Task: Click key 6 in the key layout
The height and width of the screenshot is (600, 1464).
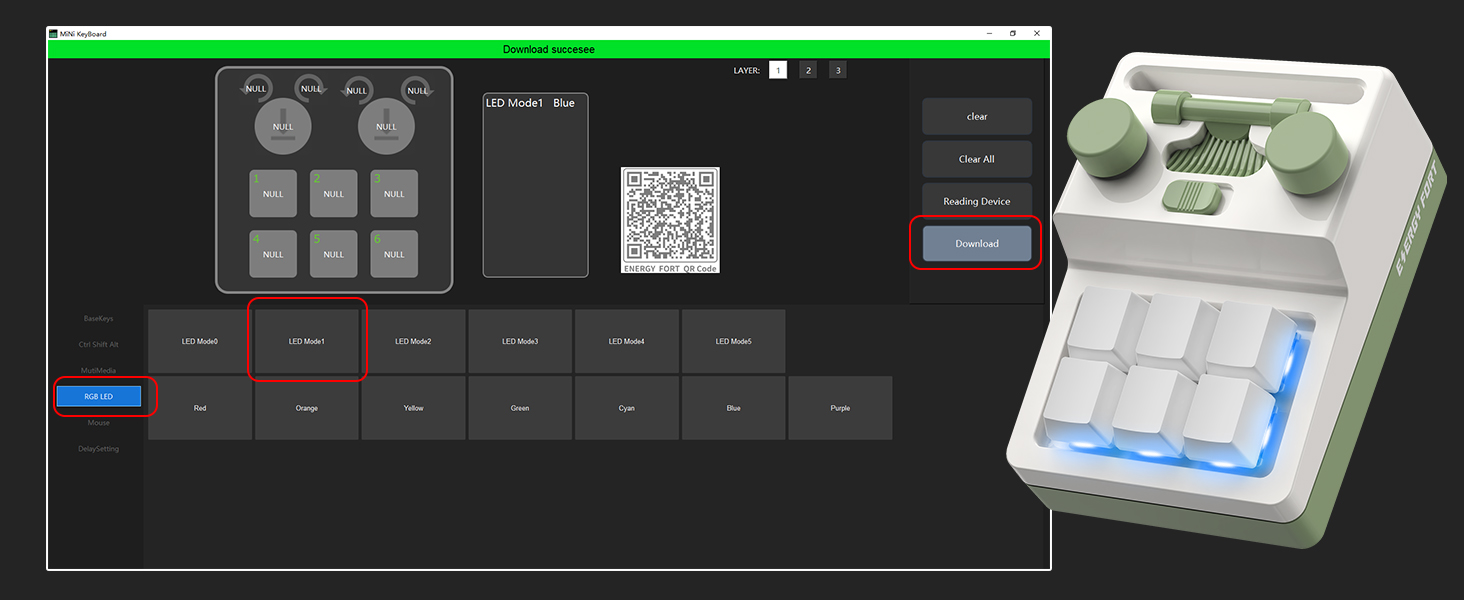Action: [393, 253]
